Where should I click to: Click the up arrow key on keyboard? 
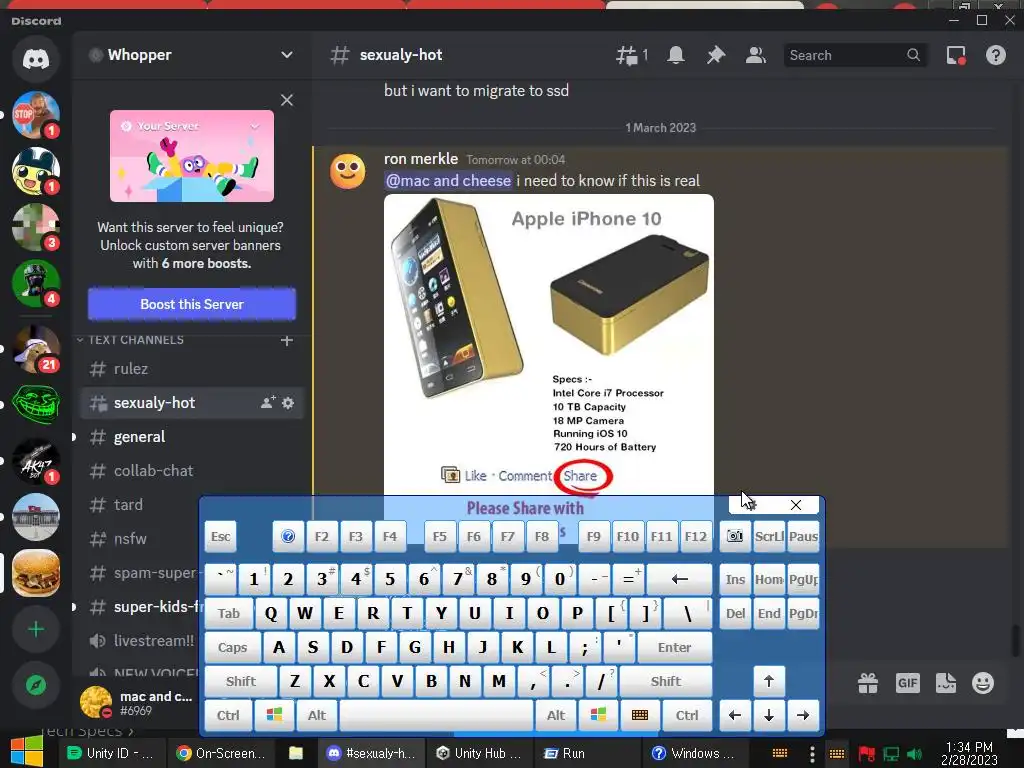click(769, 681)
